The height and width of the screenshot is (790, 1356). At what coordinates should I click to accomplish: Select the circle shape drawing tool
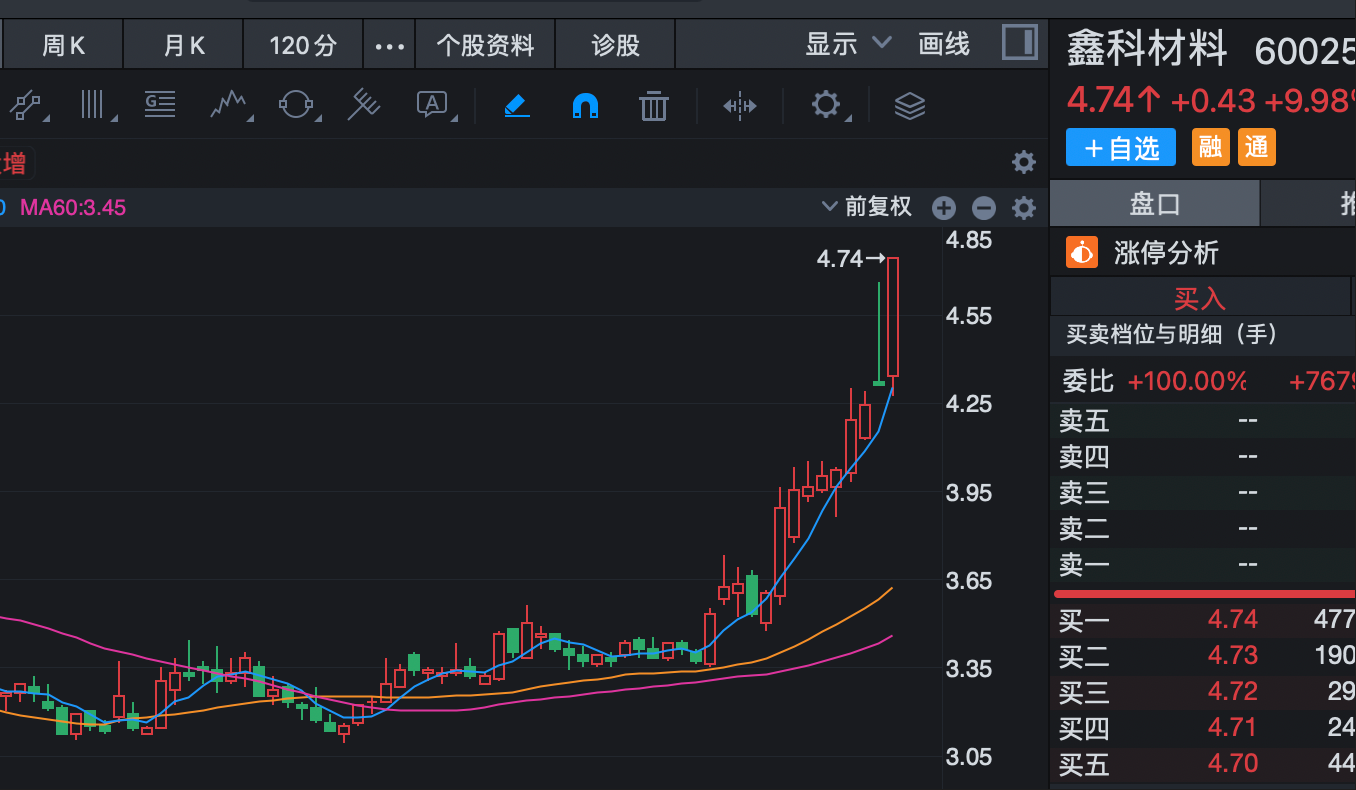296,104
